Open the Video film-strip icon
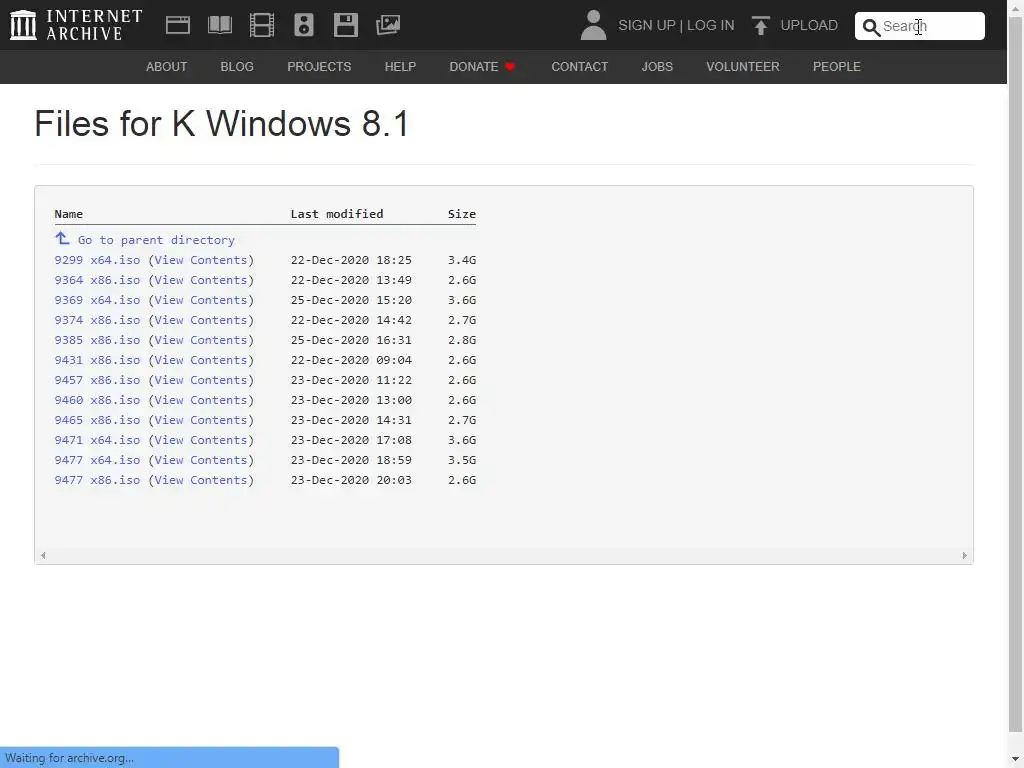The width and height of the screenshot is (1024, 768). (x=262, y=25)
